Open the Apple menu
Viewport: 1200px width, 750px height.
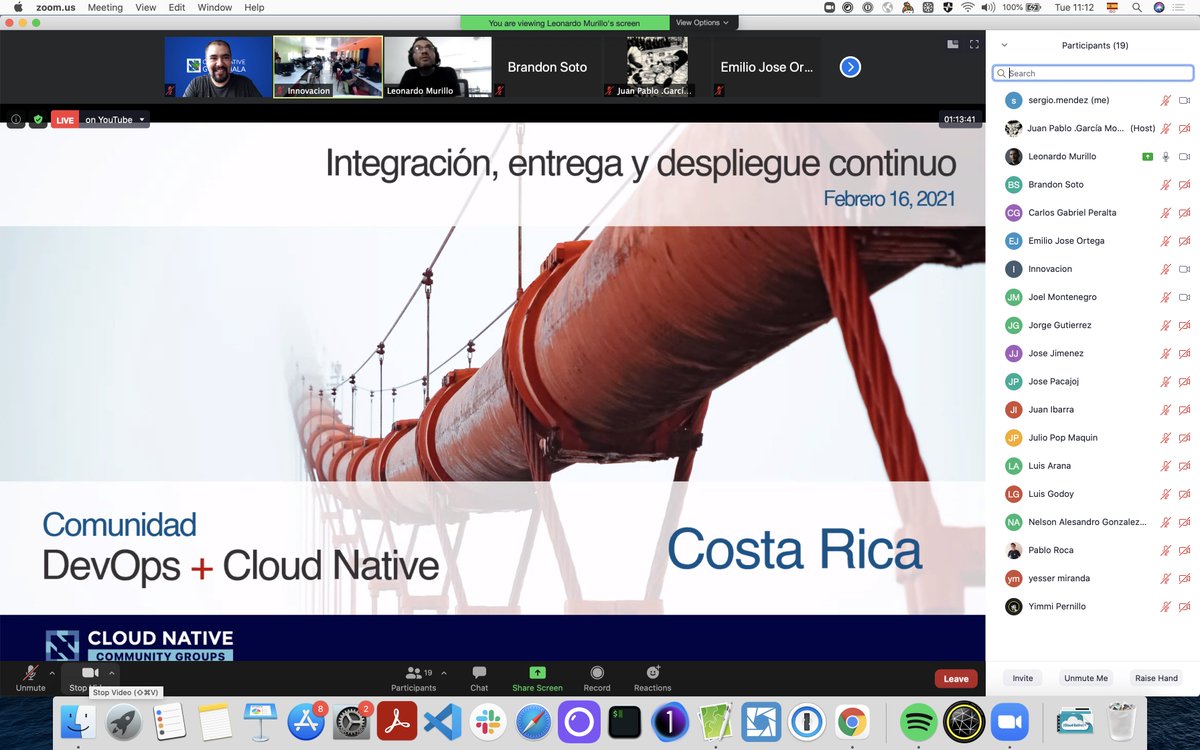(17, 7)
